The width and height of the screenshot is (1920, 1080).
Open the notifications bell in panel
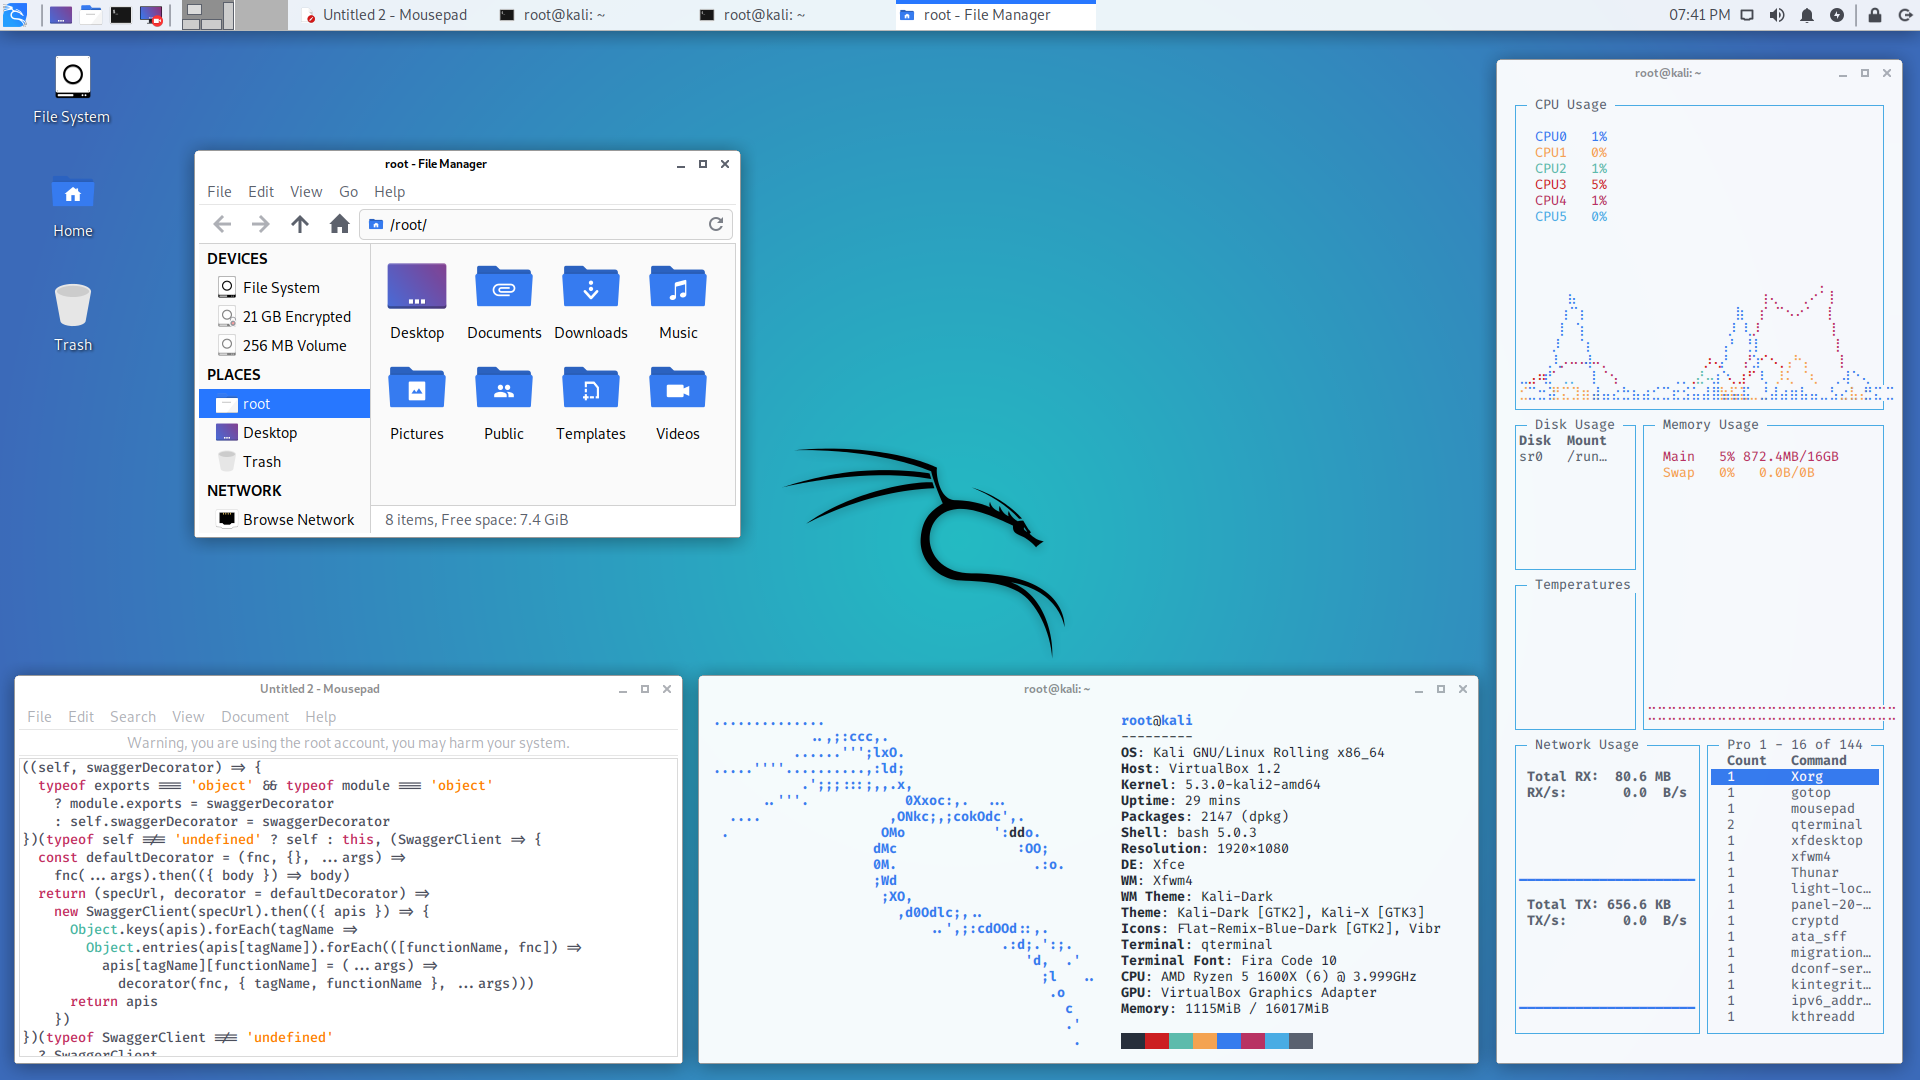coord(1807,15)
